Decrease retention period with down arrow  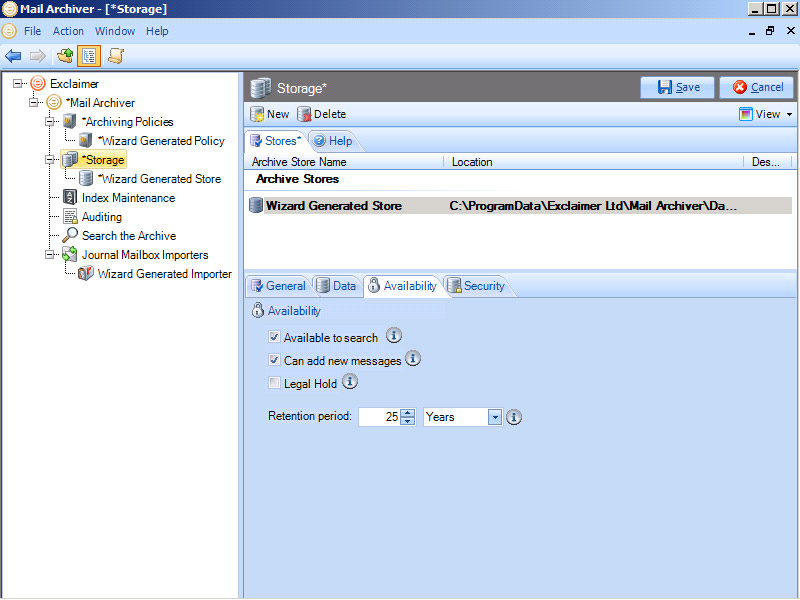coord(408,421)
